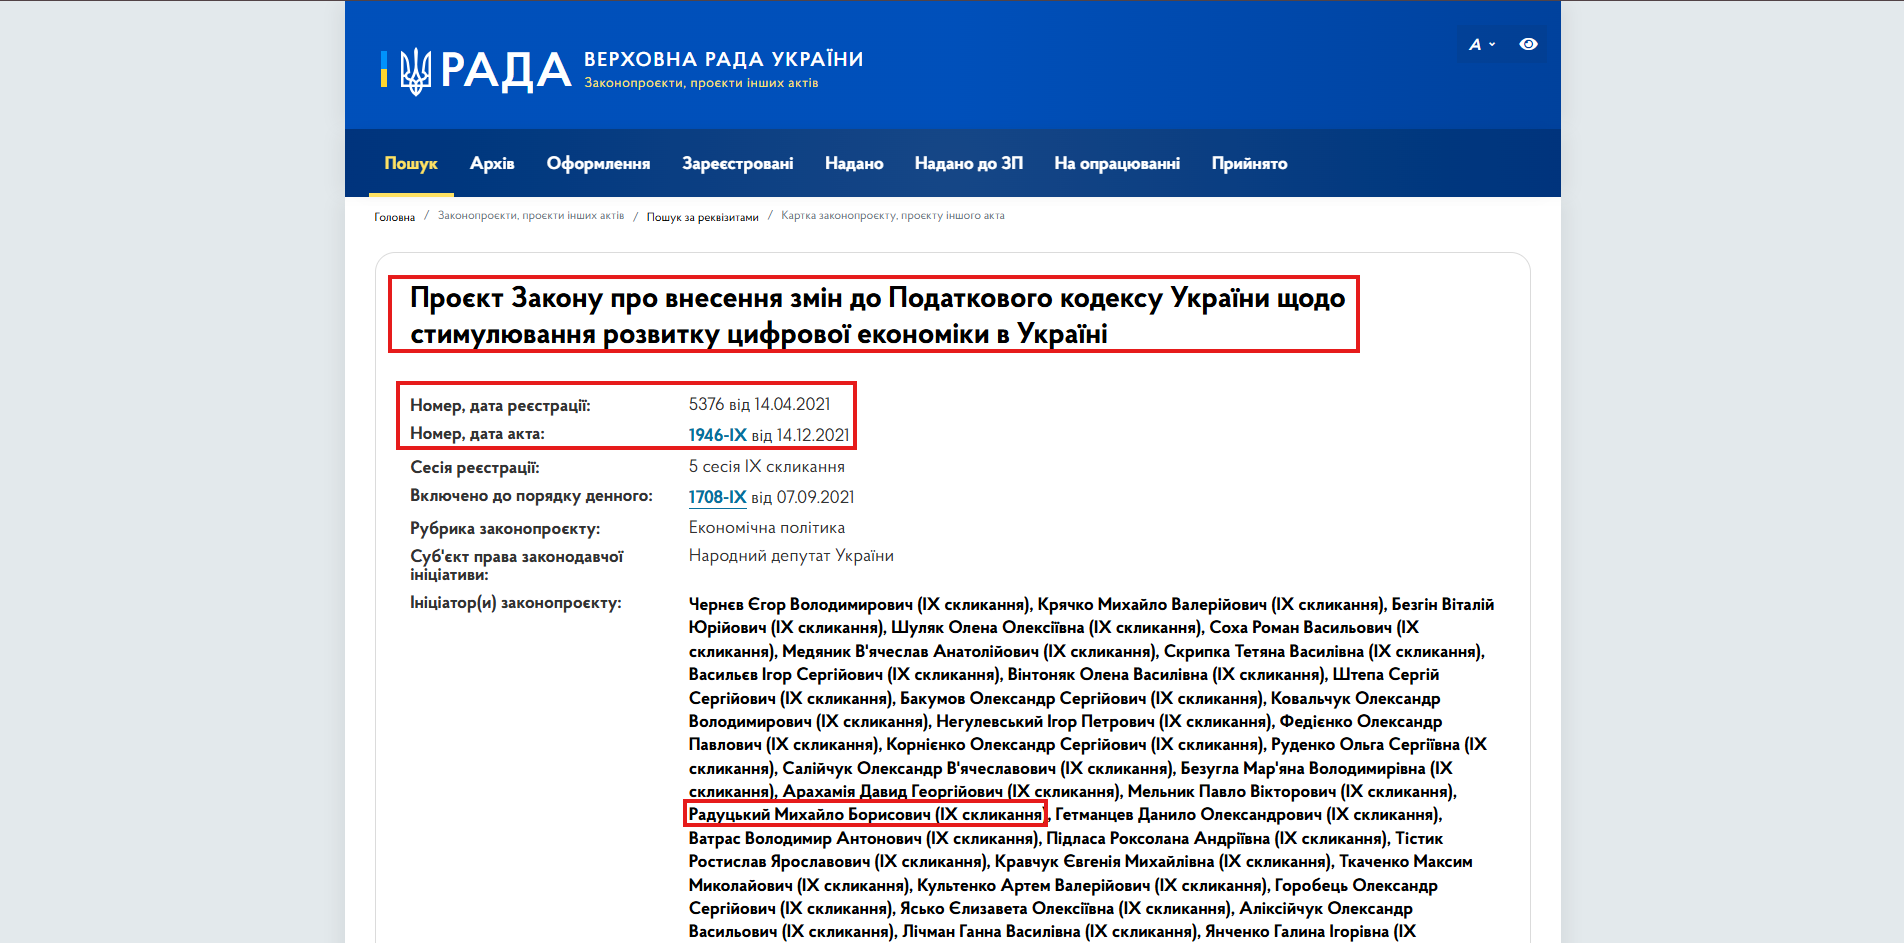Image resolution: width=1904 pixels, height=943 pixels.
Task: Click initiator Чернєв Єгор Володимирович
Action: point(858,604)
